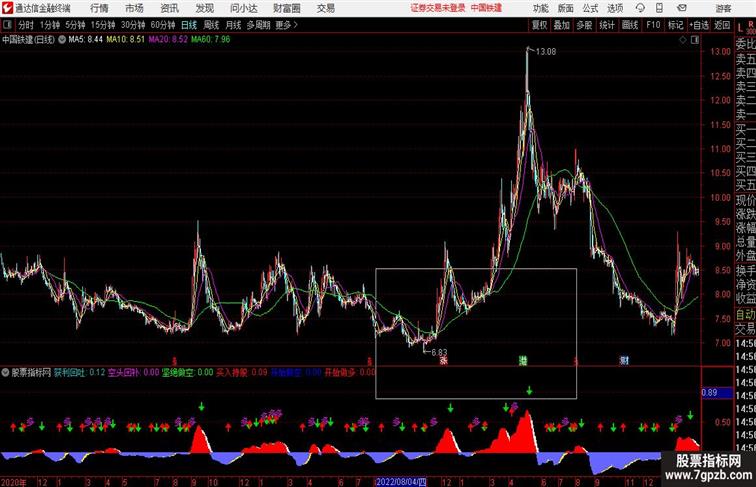Click the 通达信 app logo icon

[7, 8]
